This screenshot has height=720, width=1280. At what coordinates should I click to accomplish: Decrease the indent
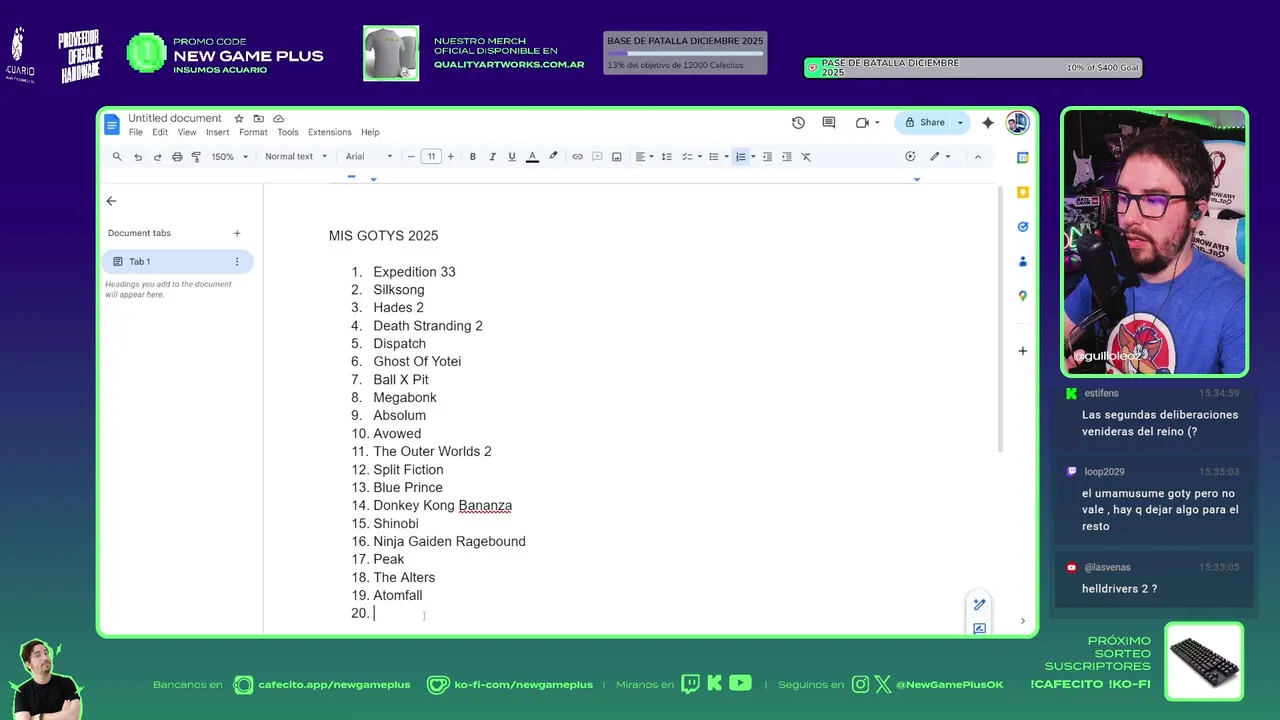pyautogui.click(x=767, y=156)
